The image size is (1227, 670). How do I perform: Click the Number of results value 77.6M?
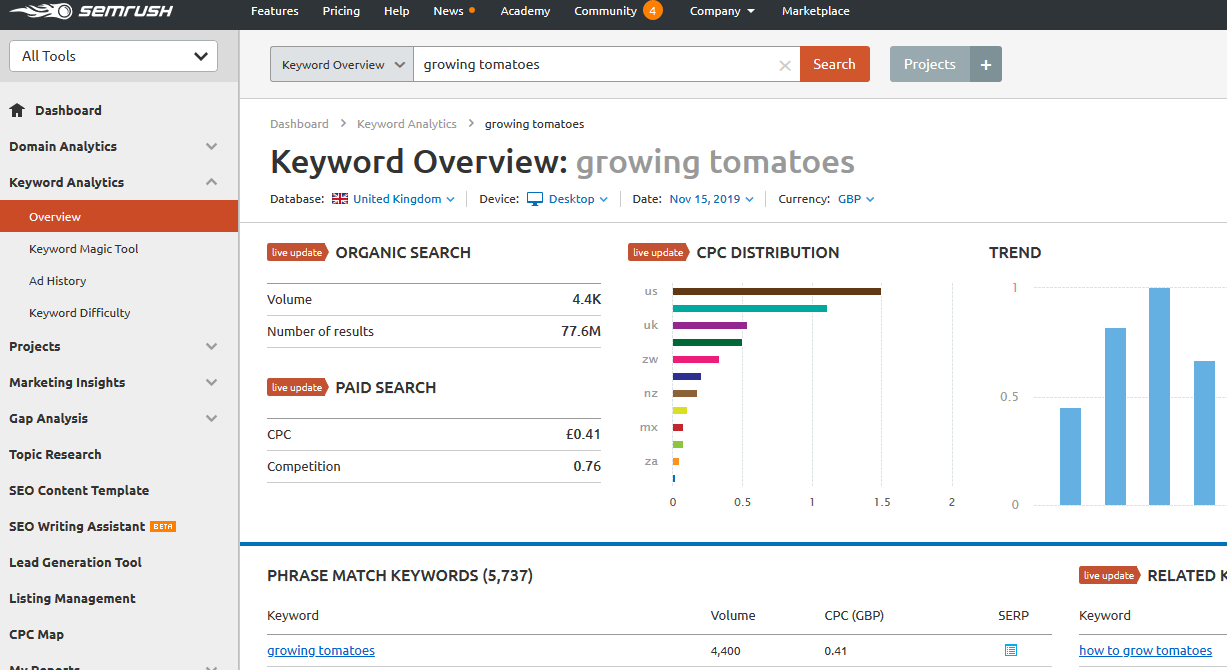click(x=581, y=331)
